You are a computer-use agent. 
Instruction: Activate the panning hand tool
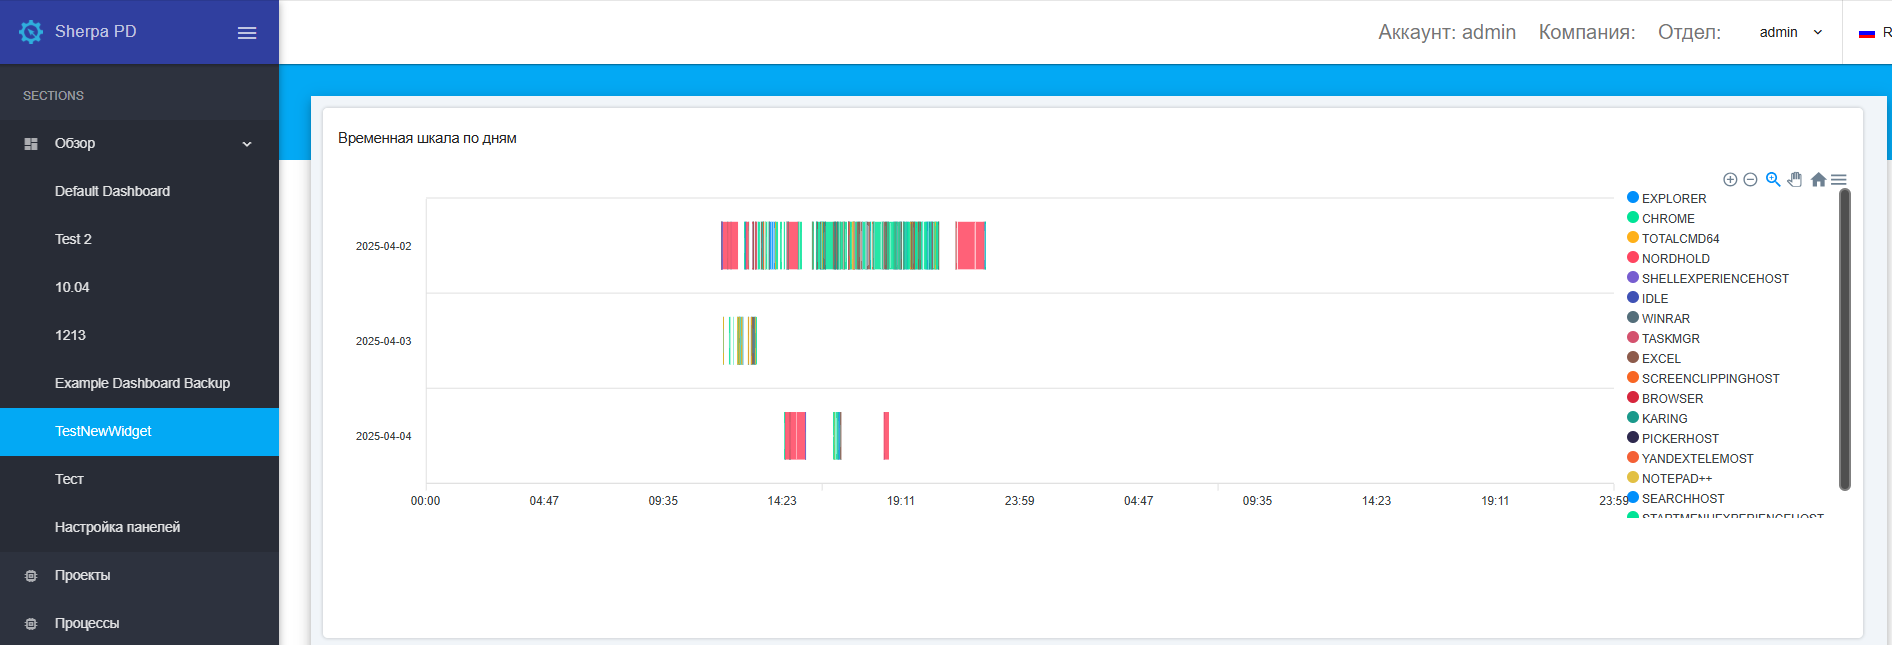click(1795, 180)
